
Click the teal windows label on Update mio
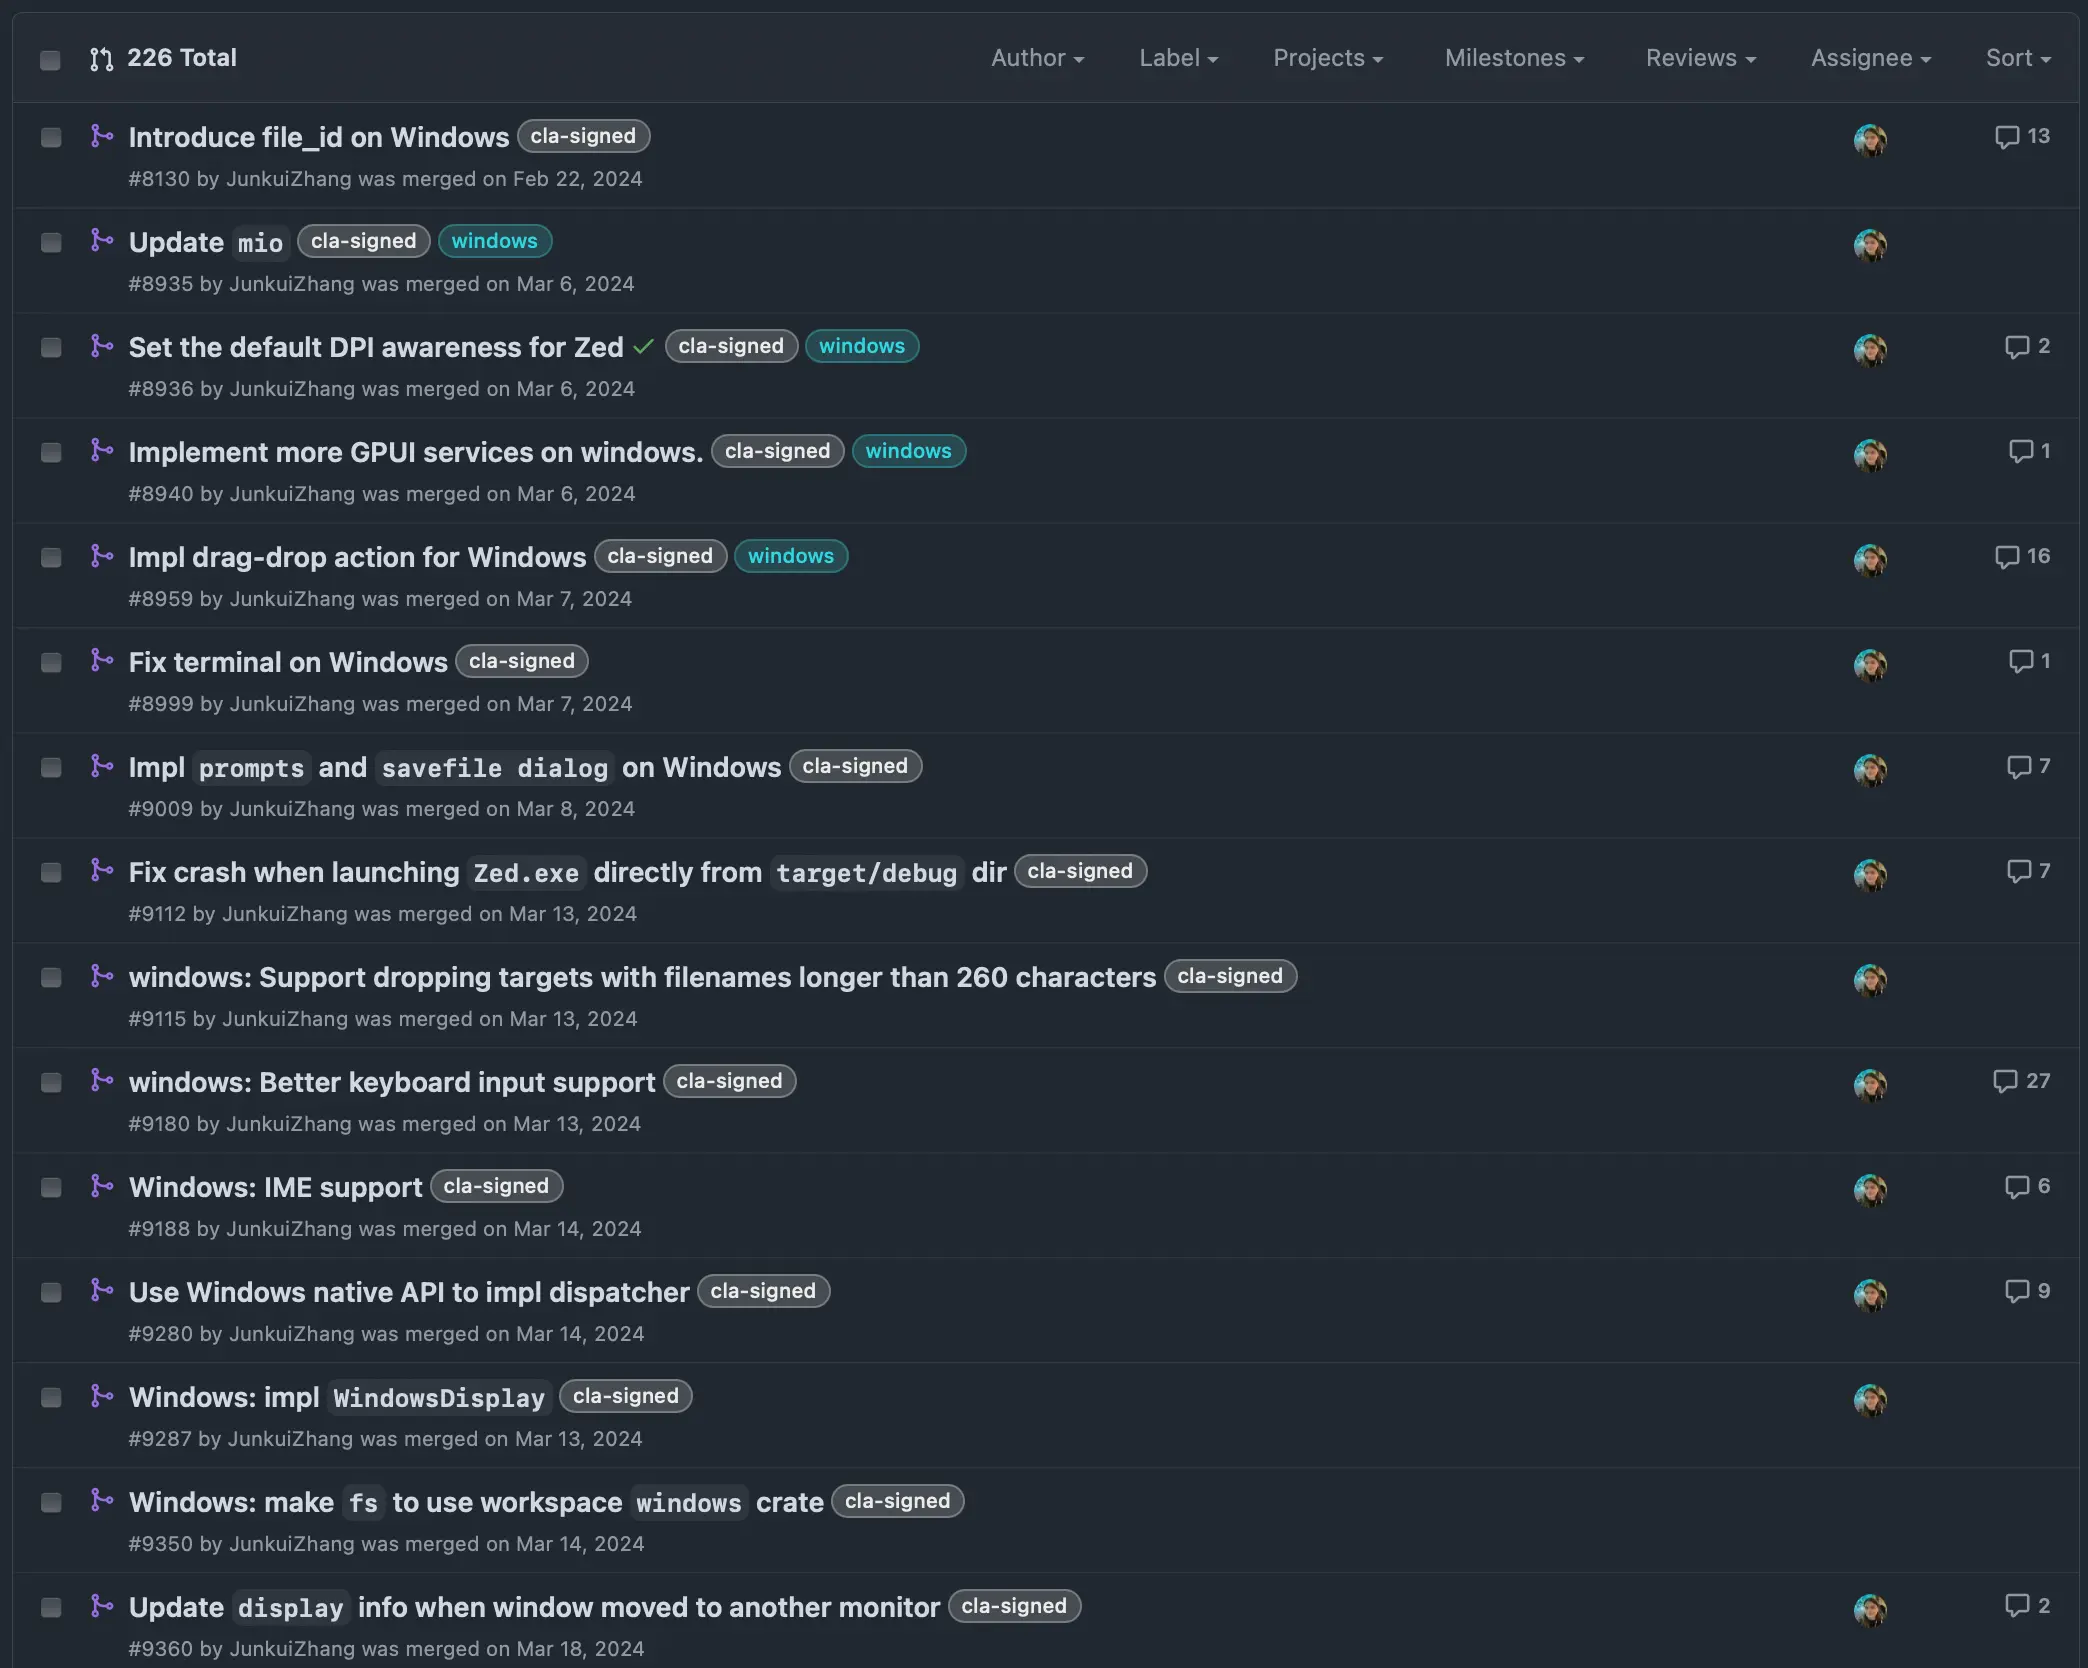(x=494, y=241)
